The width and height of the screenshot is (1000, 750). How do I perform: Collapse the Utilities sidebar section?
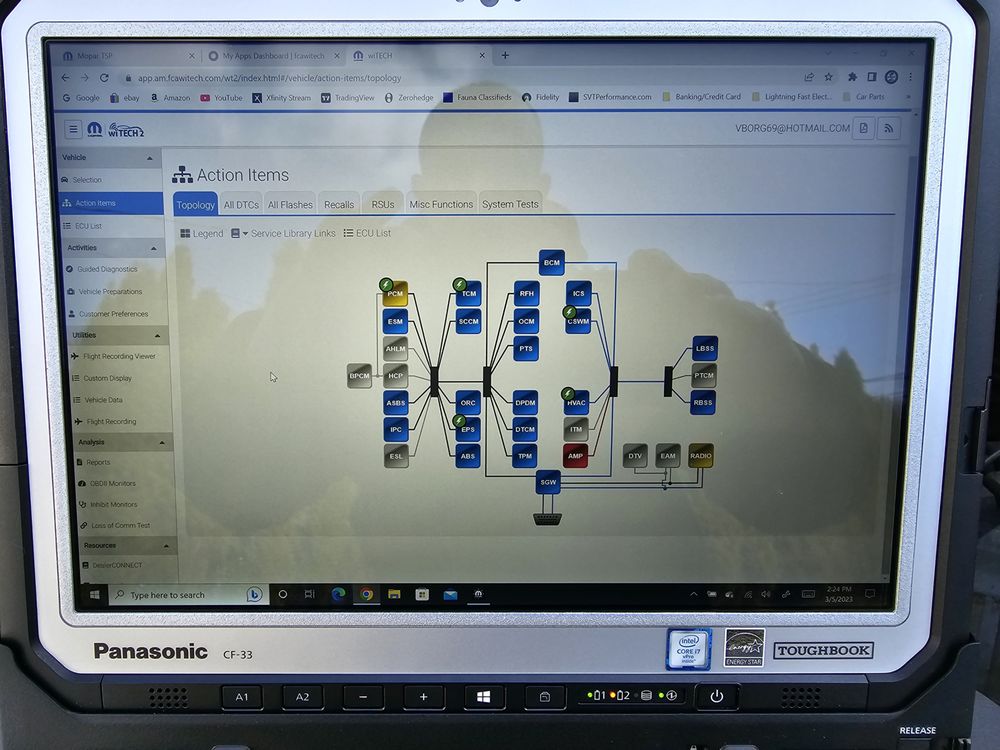pyautogui.click(x=156, y=336)
